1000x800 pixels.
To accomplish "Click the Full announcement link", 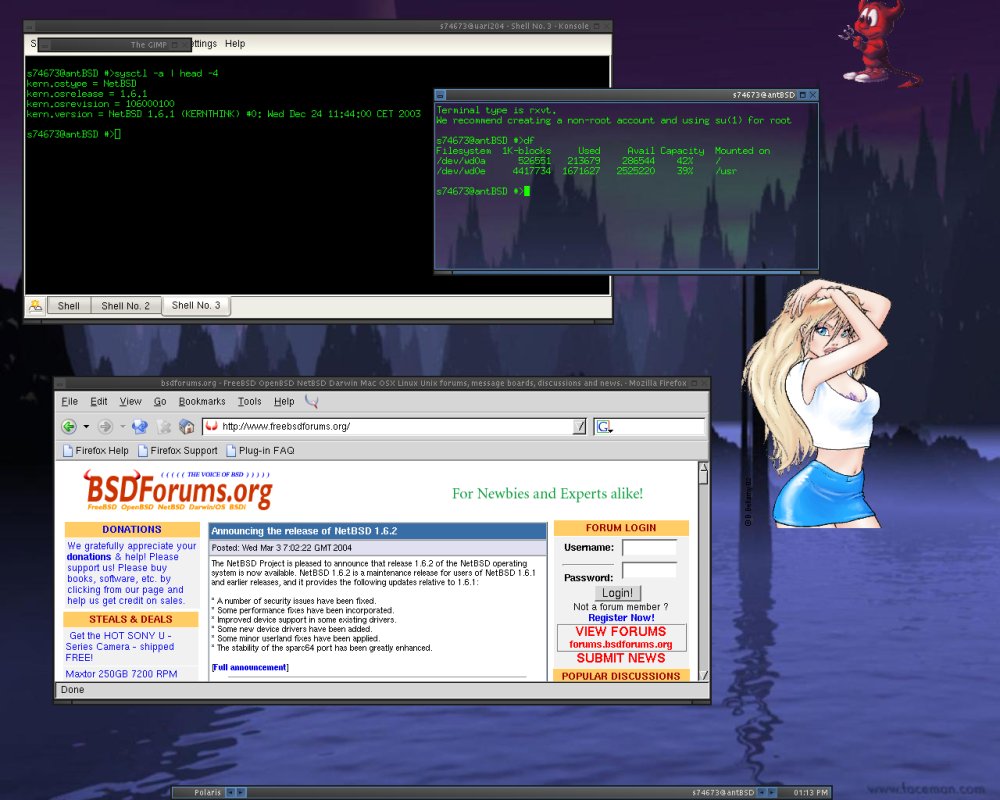I will pos(250,667).
